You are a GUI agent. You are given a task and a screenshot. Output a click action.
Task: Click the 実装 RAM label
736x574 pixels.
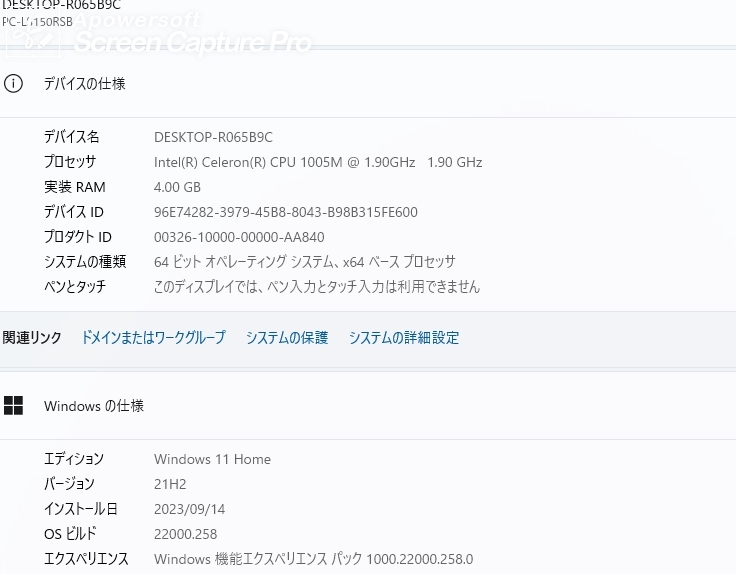click(75, 187)
